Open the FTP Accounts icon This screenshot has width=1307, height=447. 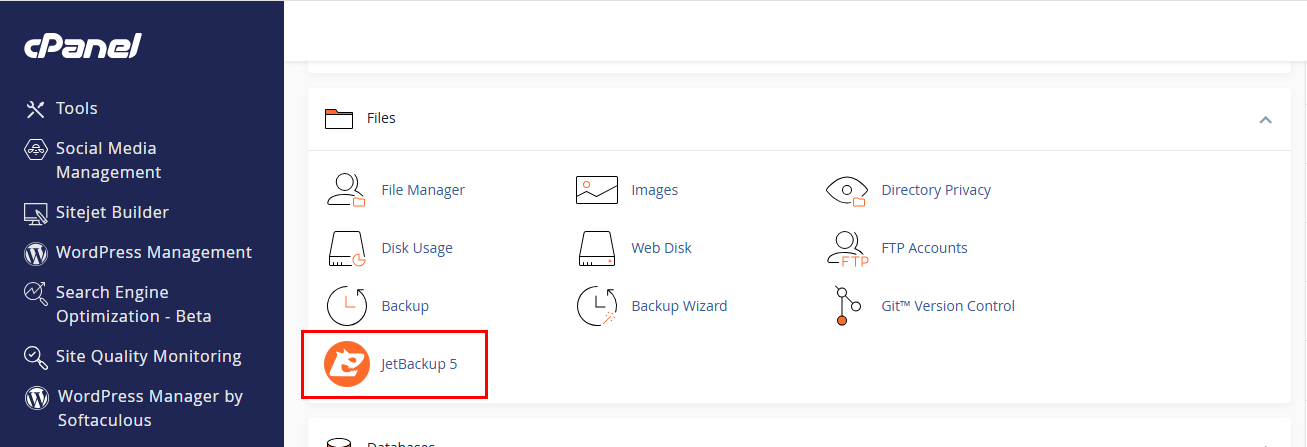pos(847,249)
